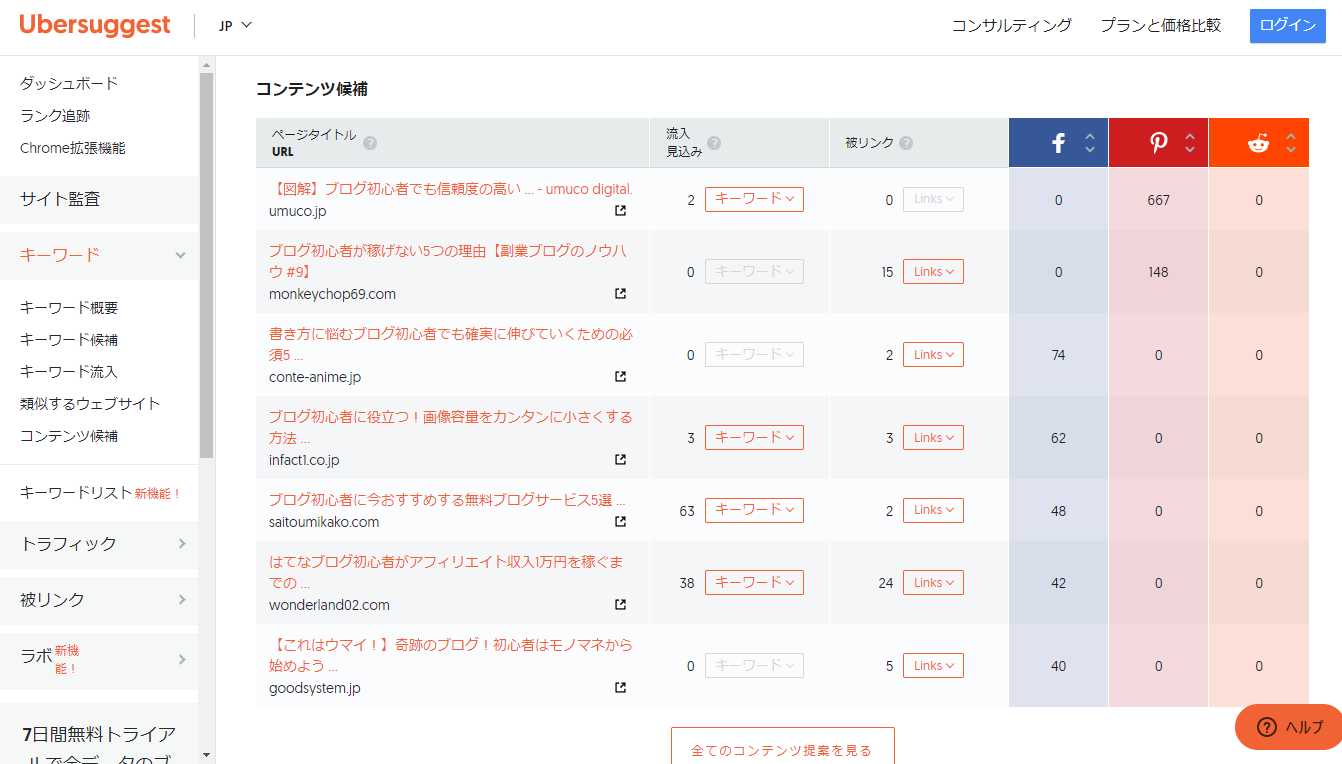Image resolution: width=1342 pixels, height=764 pixels.
Task: Open external link icon for conte-anime.jp
Action: pos(620,377)
